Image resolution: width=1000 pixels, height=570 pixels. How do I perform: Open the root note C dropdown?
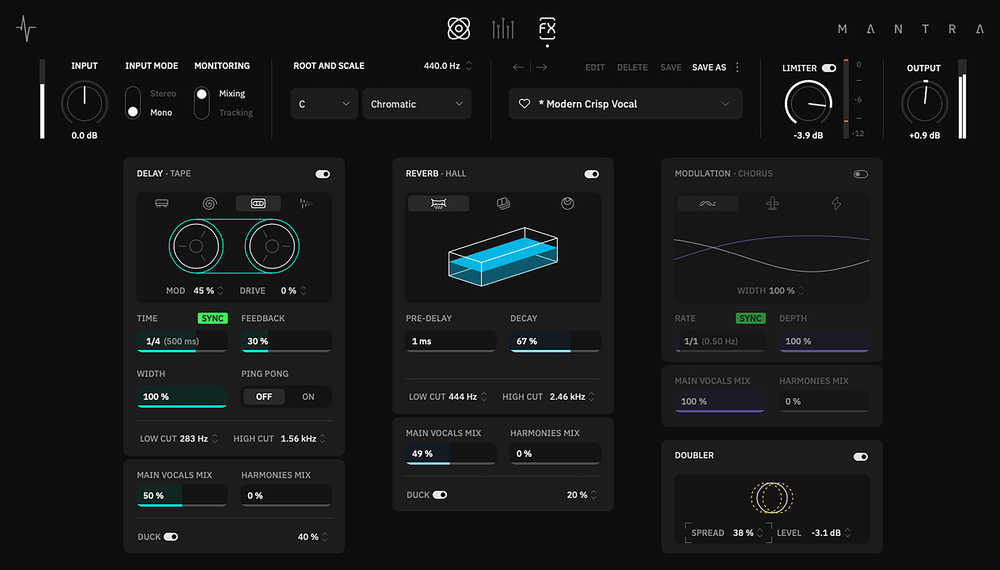(x=324, y=104)
